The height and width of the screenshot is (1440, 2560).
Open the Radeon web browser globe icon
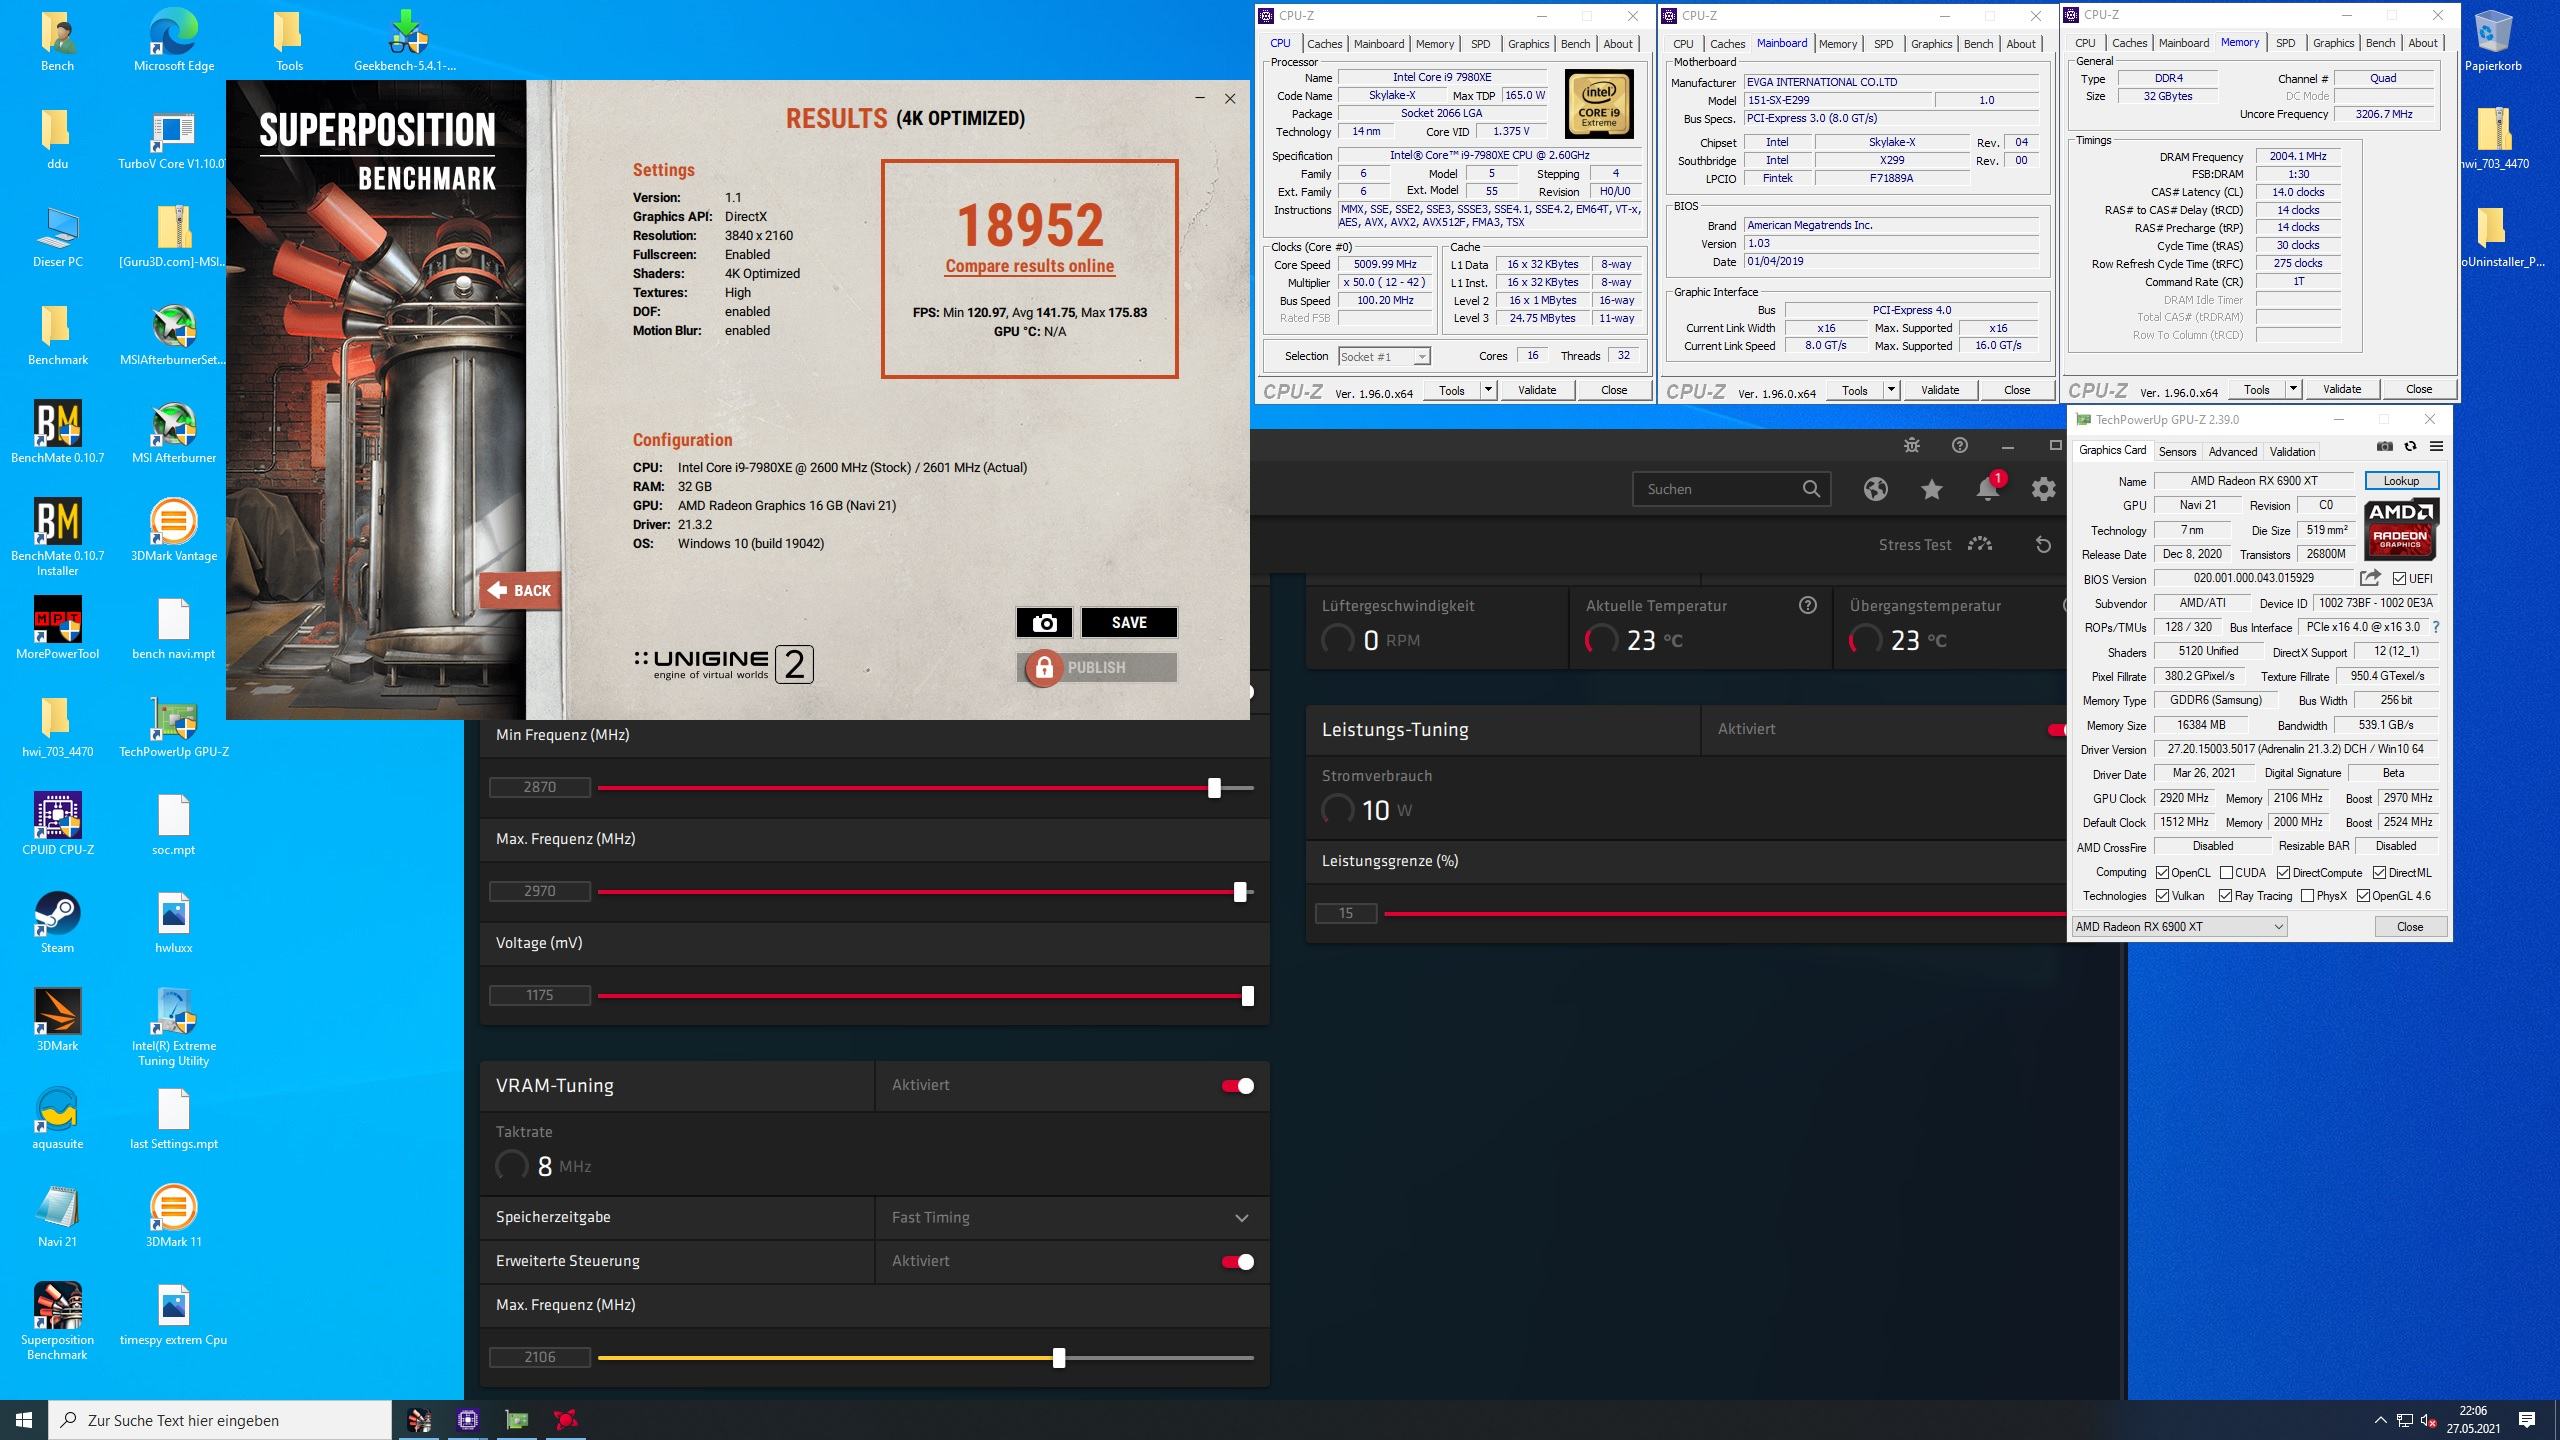pyautogui.click(x=1876, y=489)
